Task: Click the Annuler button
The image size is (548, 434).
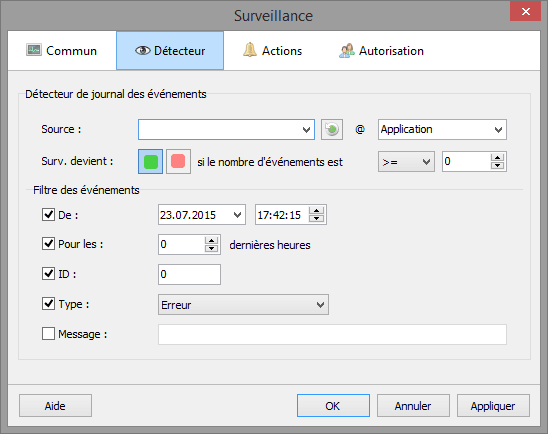Action: point(413,406)
